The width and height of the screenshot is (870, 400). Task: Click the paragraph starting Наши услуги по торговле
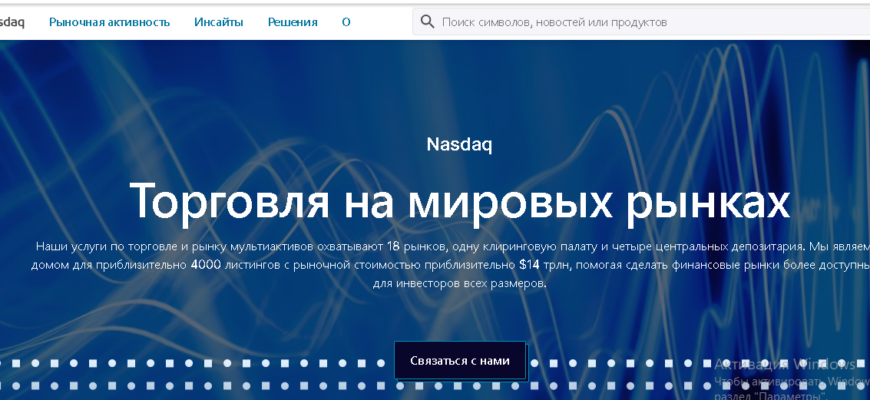tap(451, 265)
